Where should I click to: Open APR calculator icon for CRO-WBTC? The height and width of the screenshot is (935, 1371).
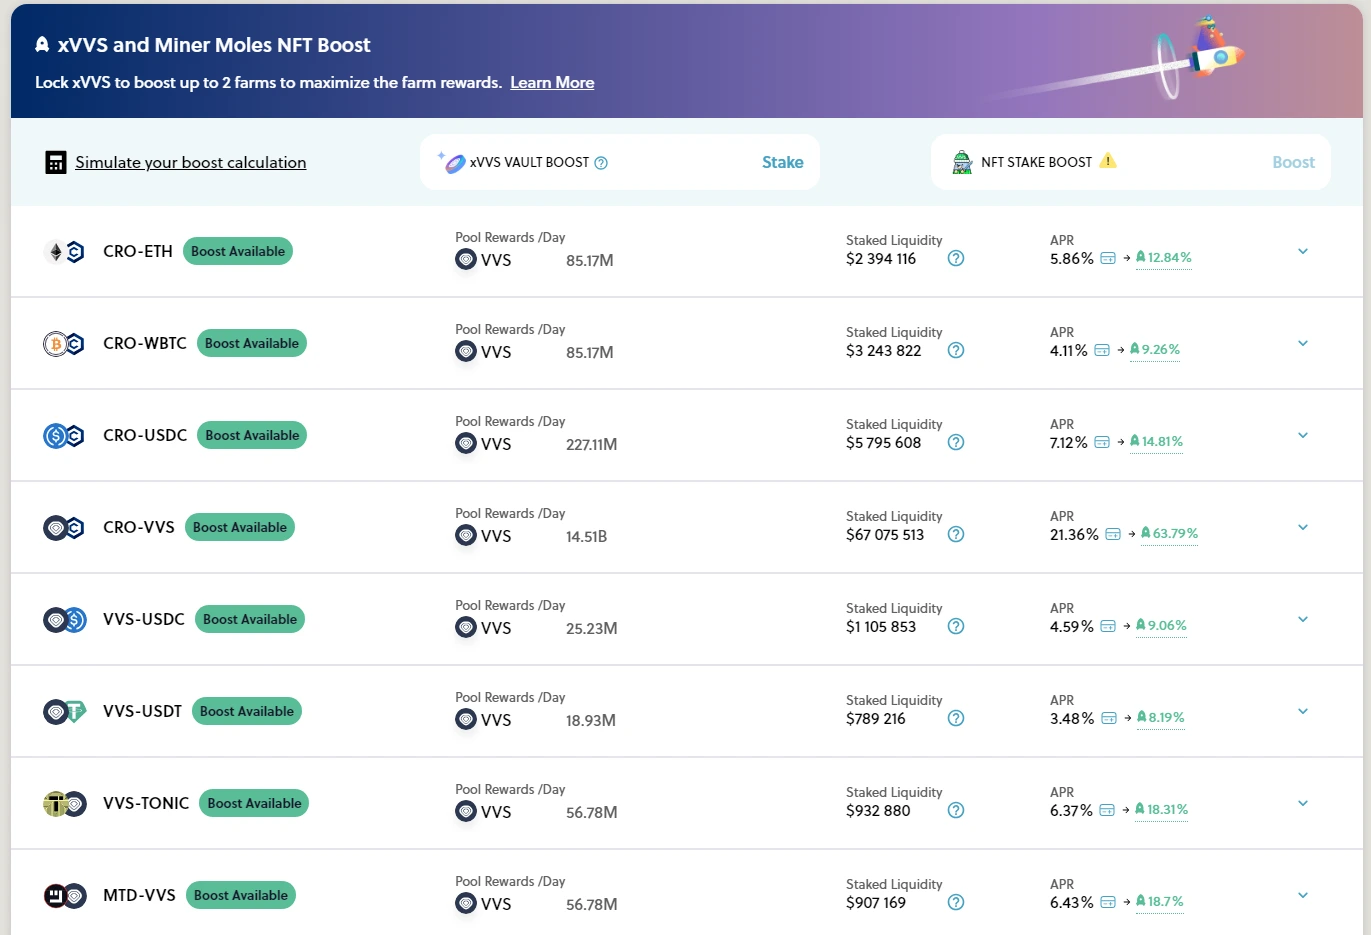point(1102,351)
